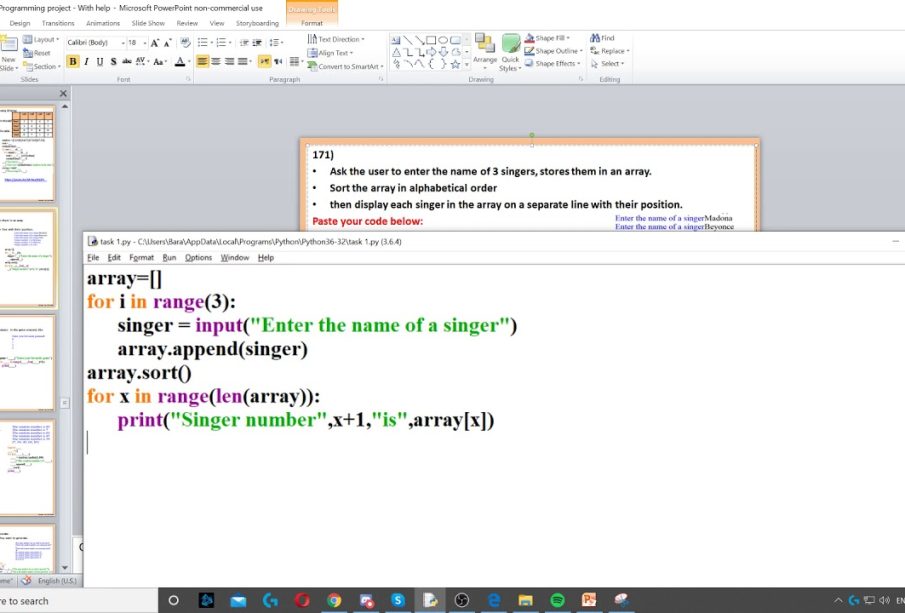Click the Arrange icon in Drawing group
The image size is (905, 613).
(x=485, y=48)
